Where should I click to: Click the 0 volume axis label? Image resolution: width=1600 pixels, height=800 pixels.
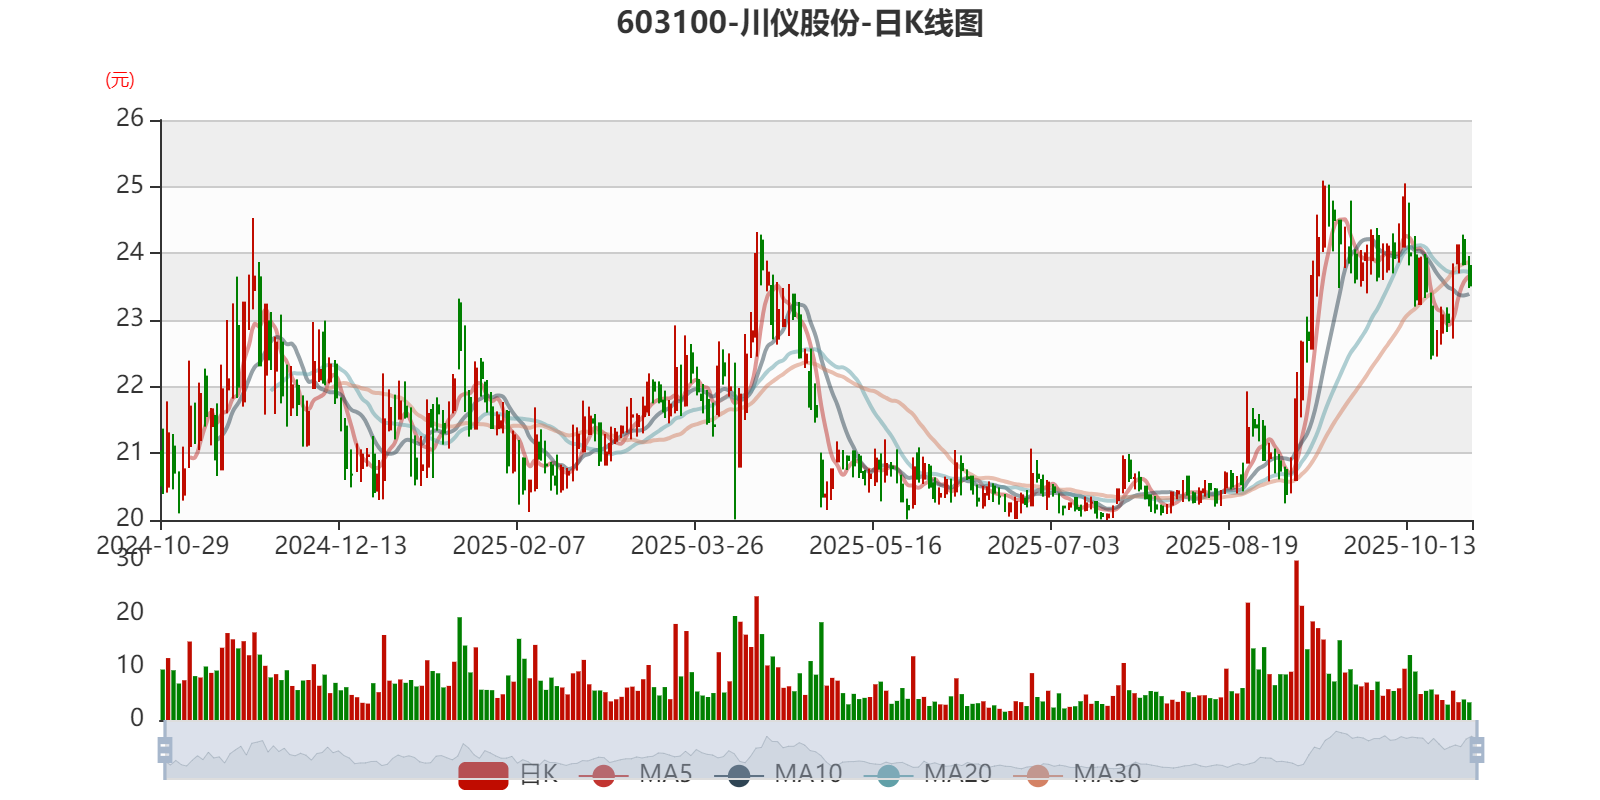pos(137,718)
